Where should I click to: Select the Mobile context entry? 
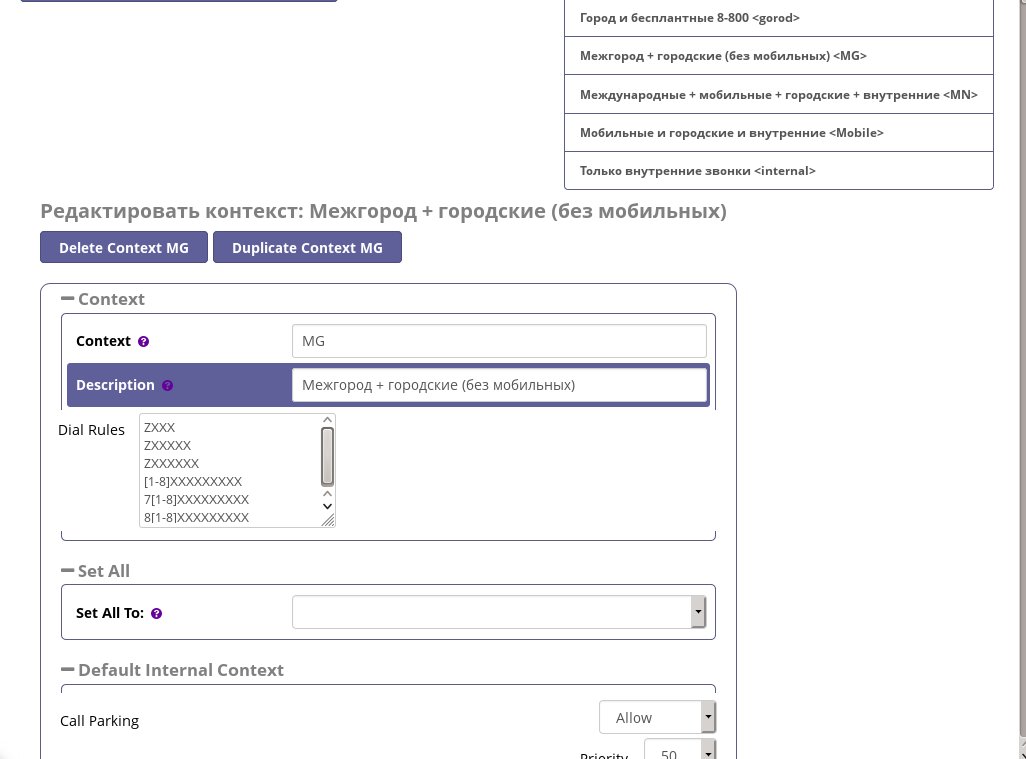pos(778,133)
